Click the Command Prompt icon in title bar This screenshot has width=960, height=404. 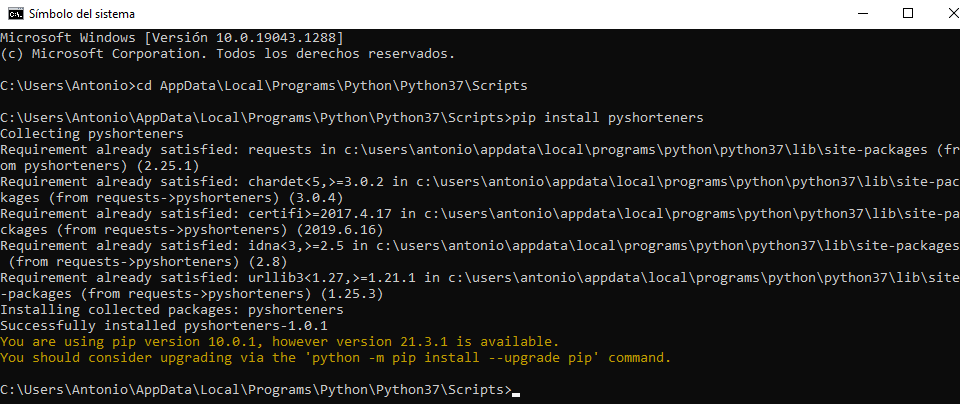(x=15, y=14)
